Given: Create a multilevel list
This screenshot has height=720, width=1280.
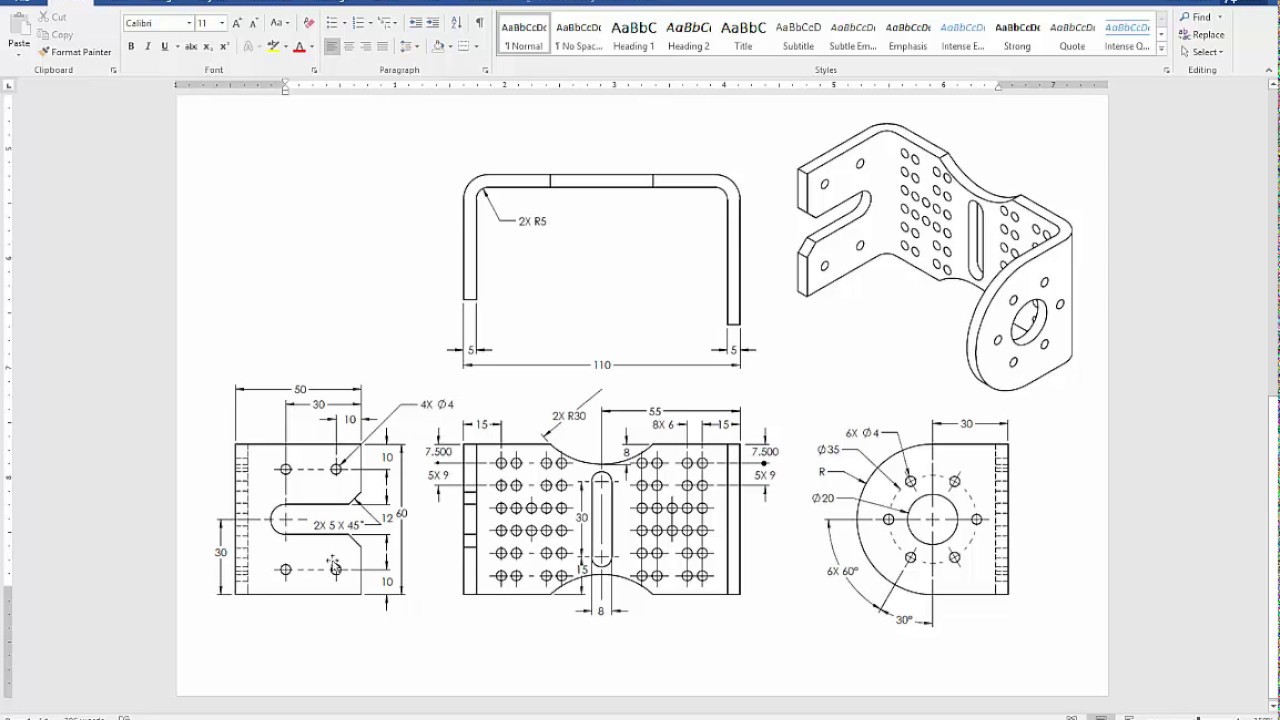Looking at the screenshot, I should tap(384, 23).
